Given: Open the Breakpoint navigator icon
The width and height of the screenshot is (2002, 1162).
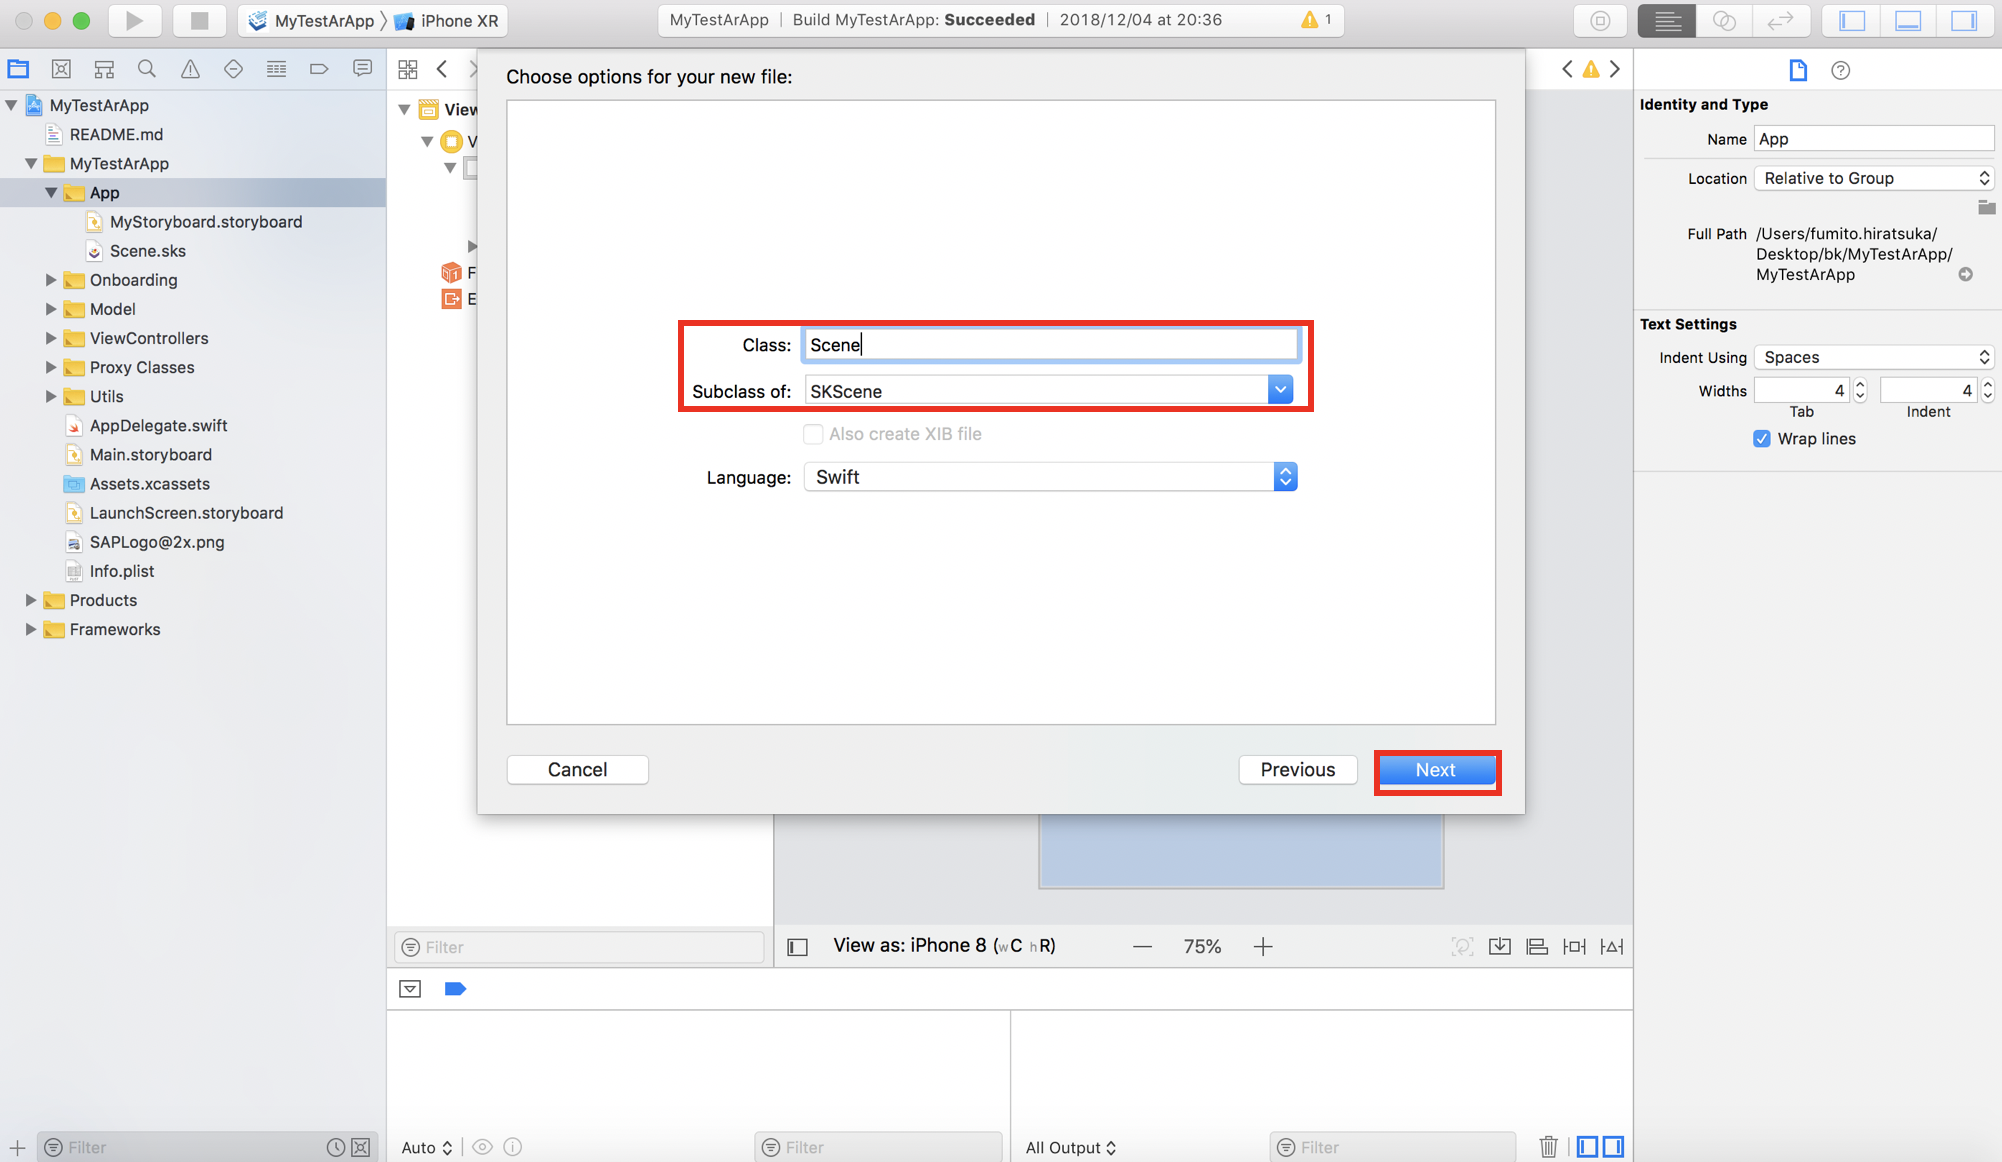Looking at the screenshot, I should pos(319,69).
